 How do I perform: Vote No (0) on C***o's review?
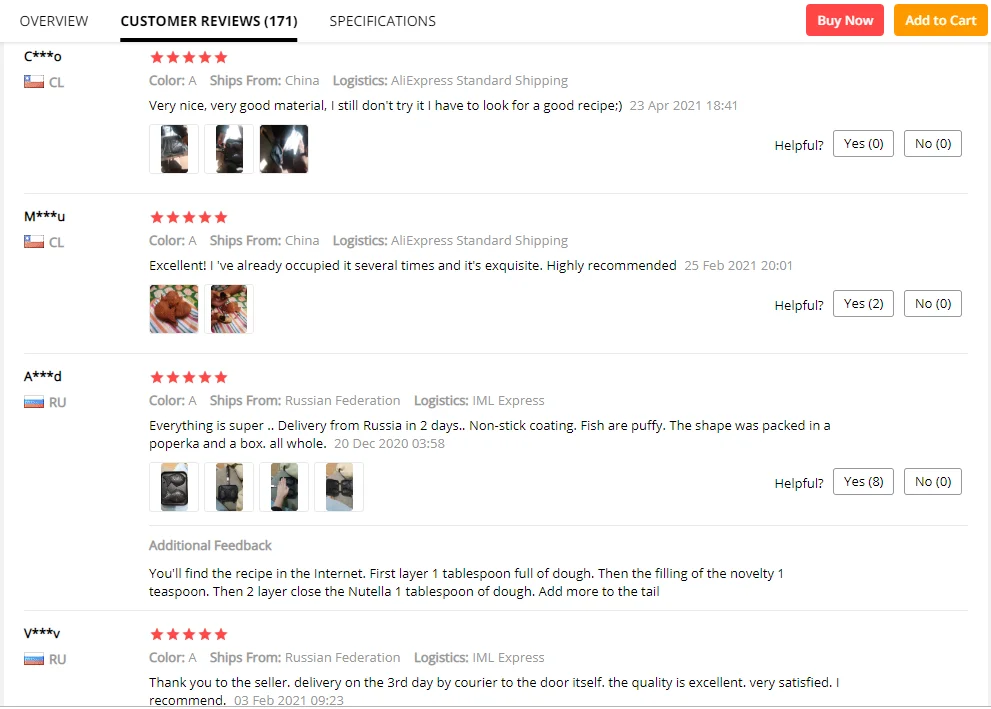932,143
